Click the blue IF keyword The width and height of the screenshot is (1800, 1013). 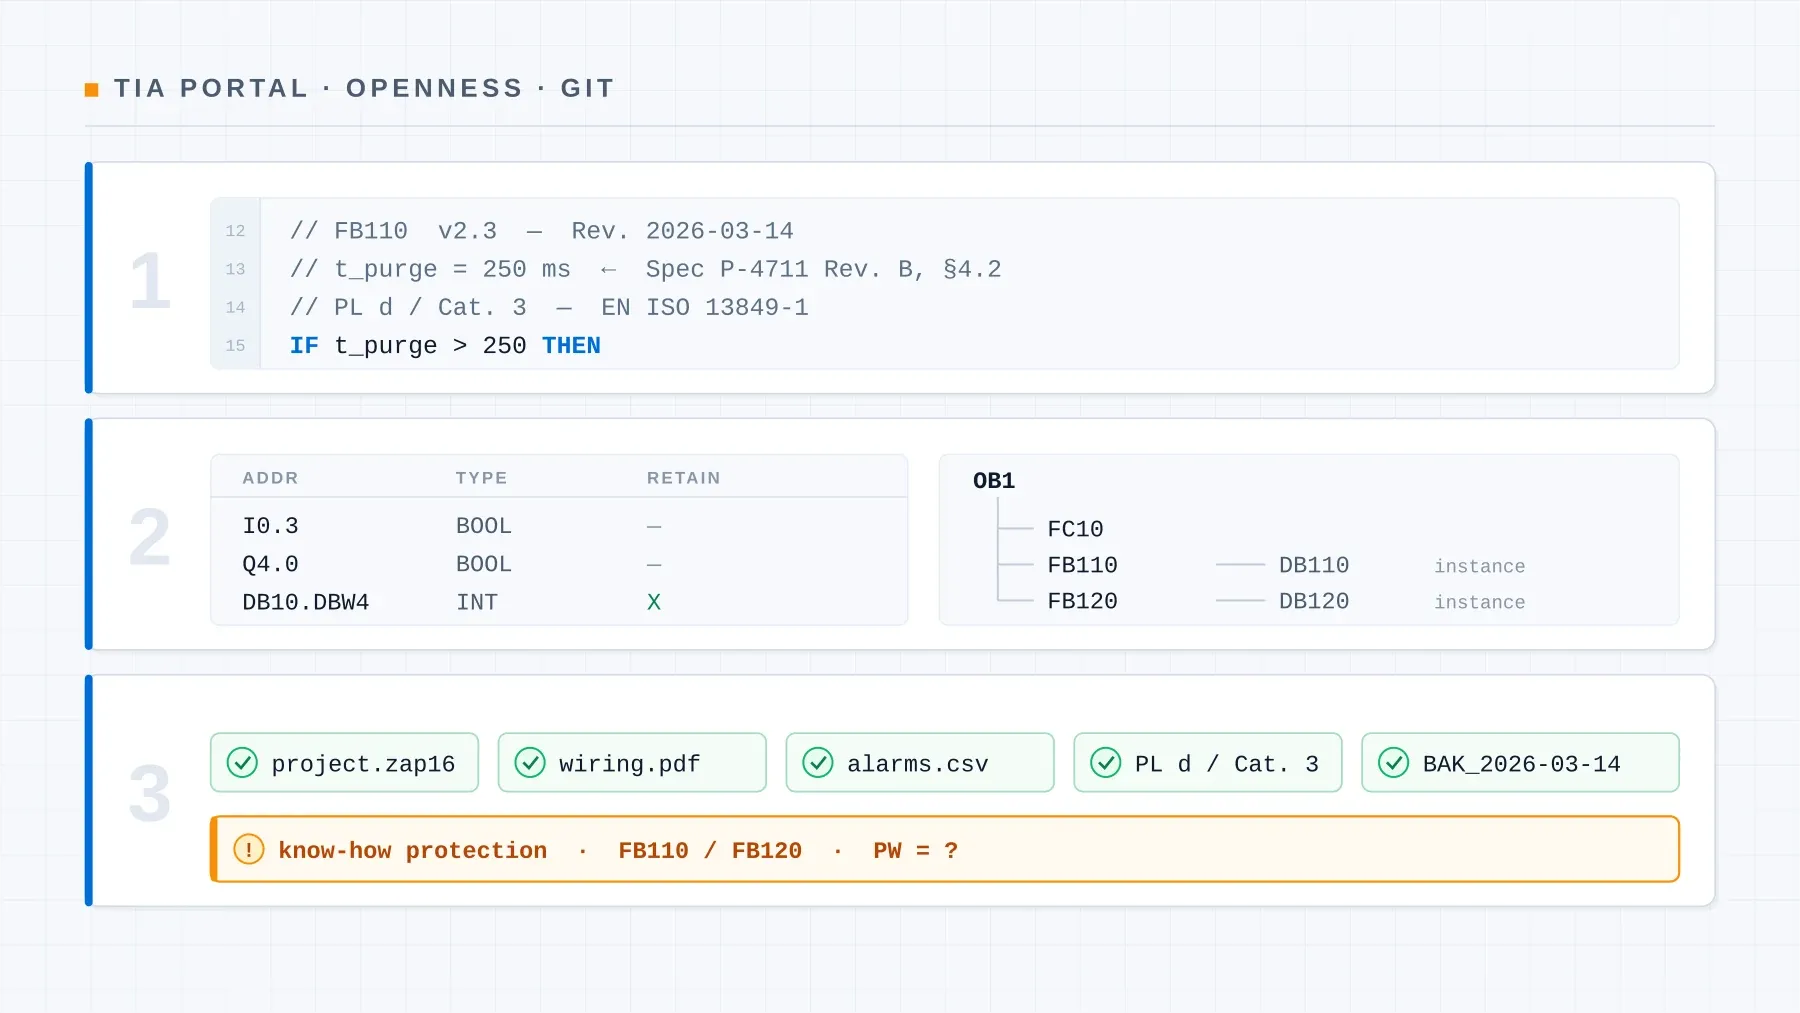click(304, 346)
